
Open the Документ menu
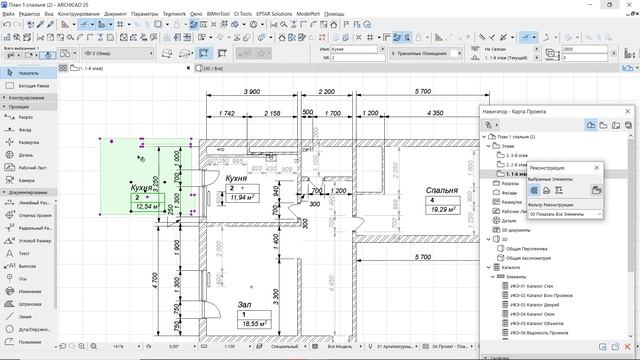coord(115,14)
